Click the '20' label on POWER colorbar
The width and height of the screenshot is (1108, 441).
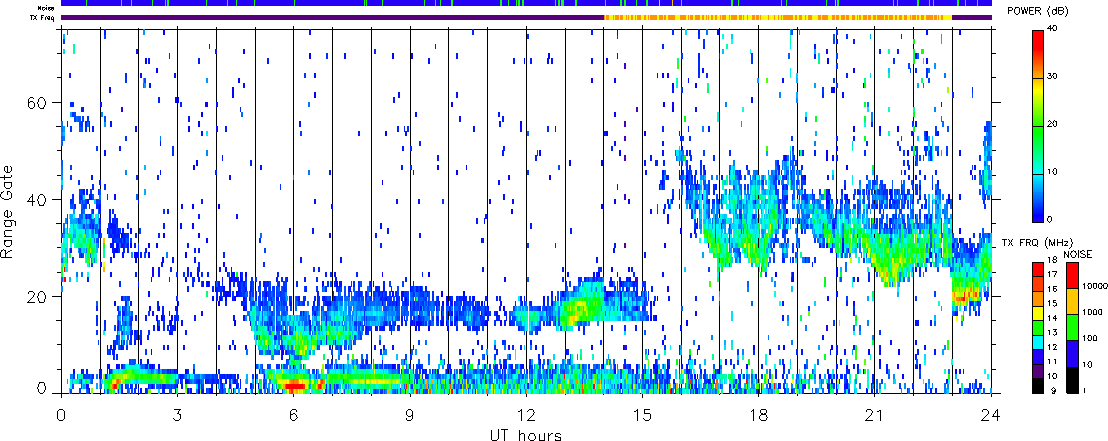[1053, 124]
